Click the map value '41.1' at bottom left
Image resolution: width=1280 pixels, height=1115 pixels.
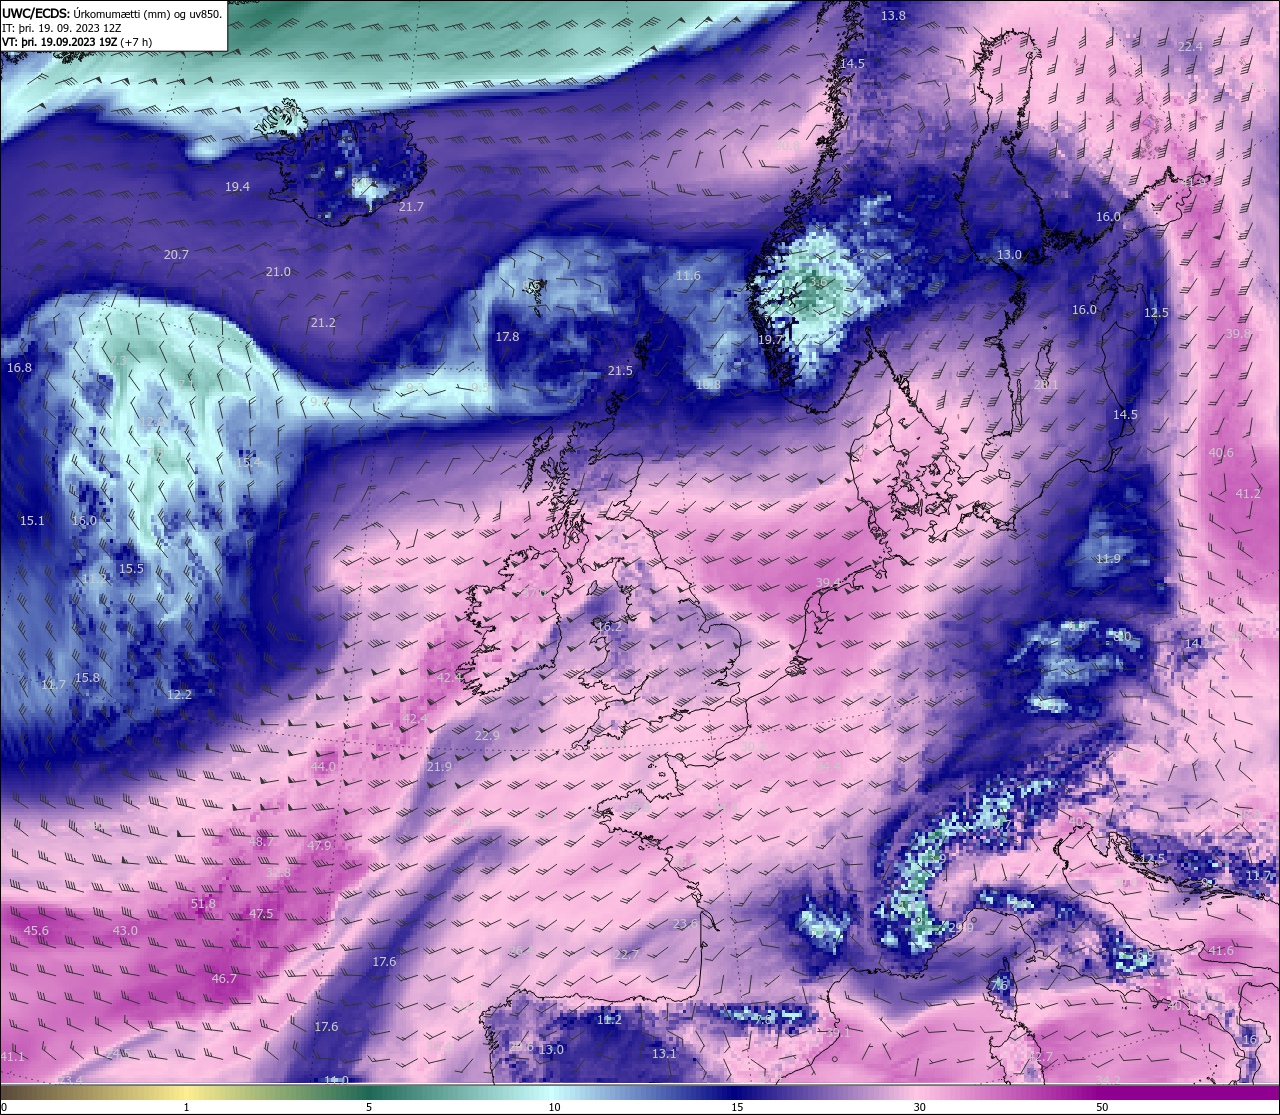point(13,1057)
